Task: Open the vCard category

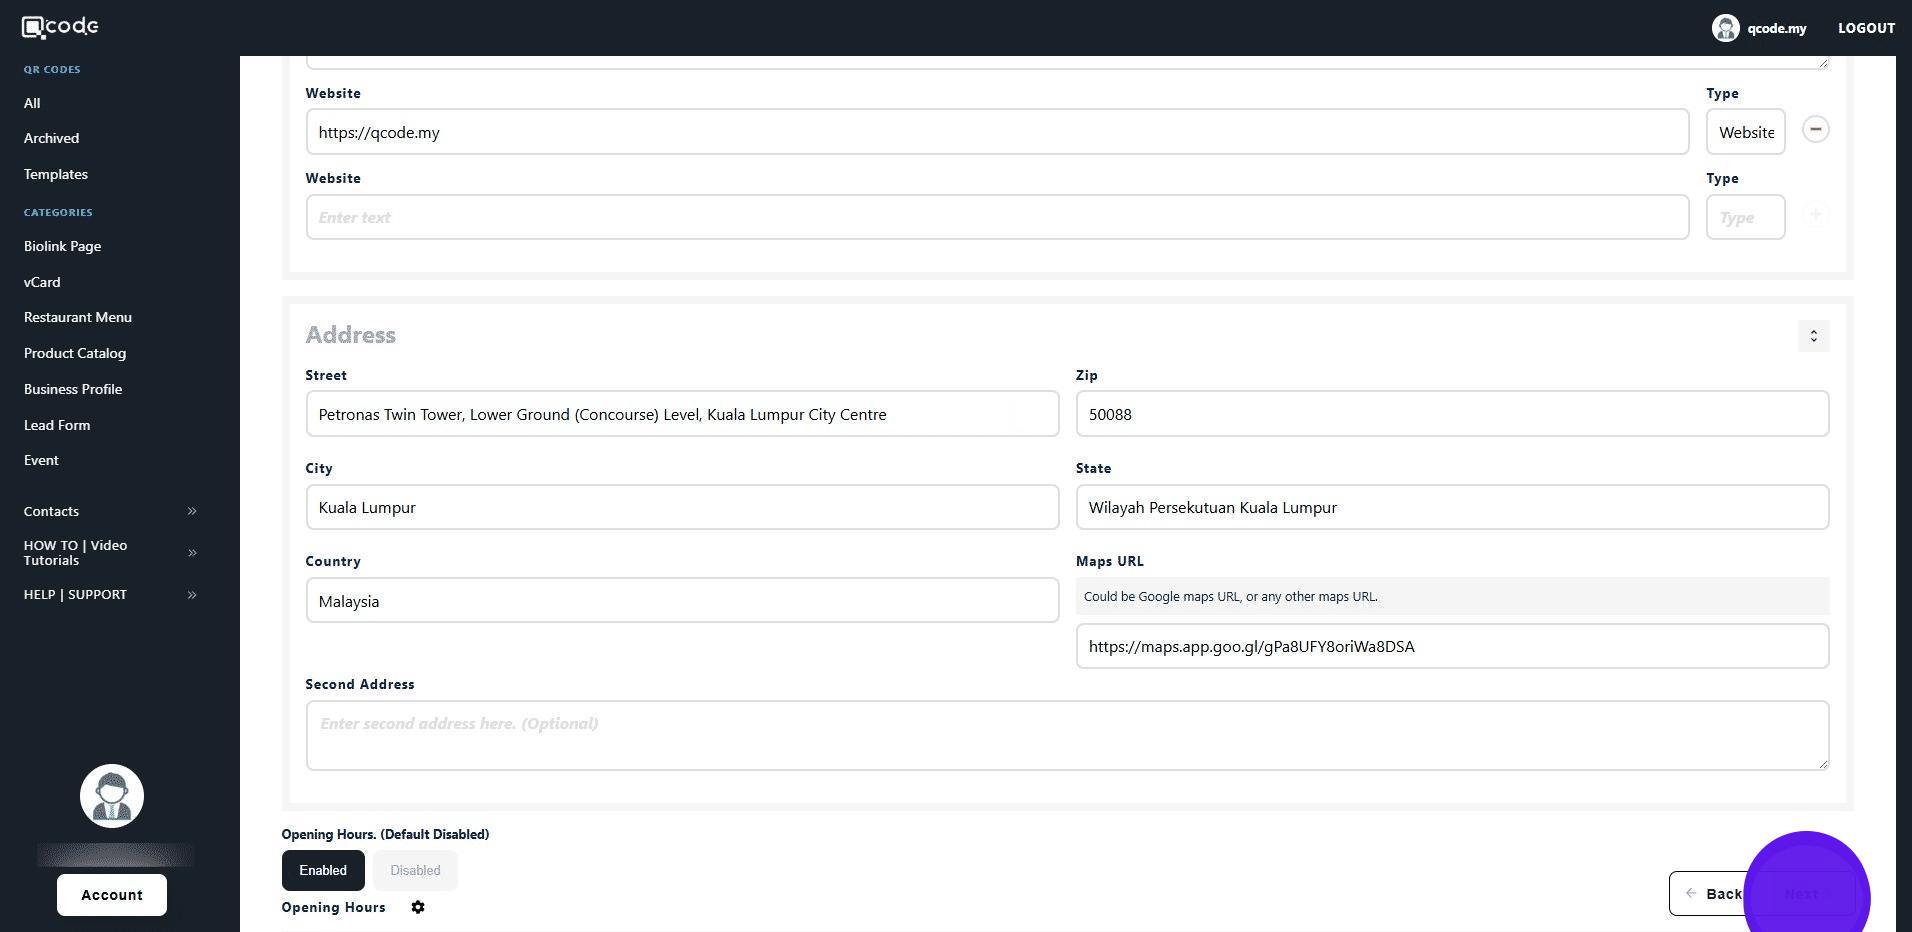Action: 42,282
